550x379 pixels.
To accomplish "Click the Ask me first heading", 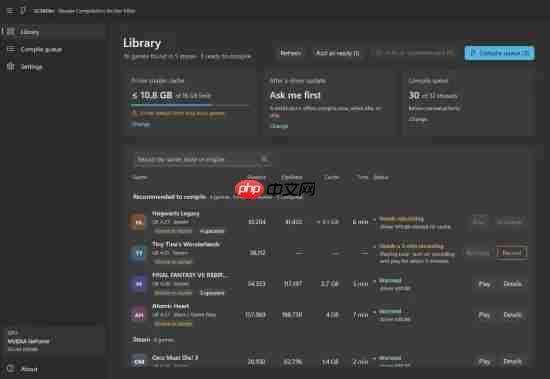I will [x=295, y=95].
